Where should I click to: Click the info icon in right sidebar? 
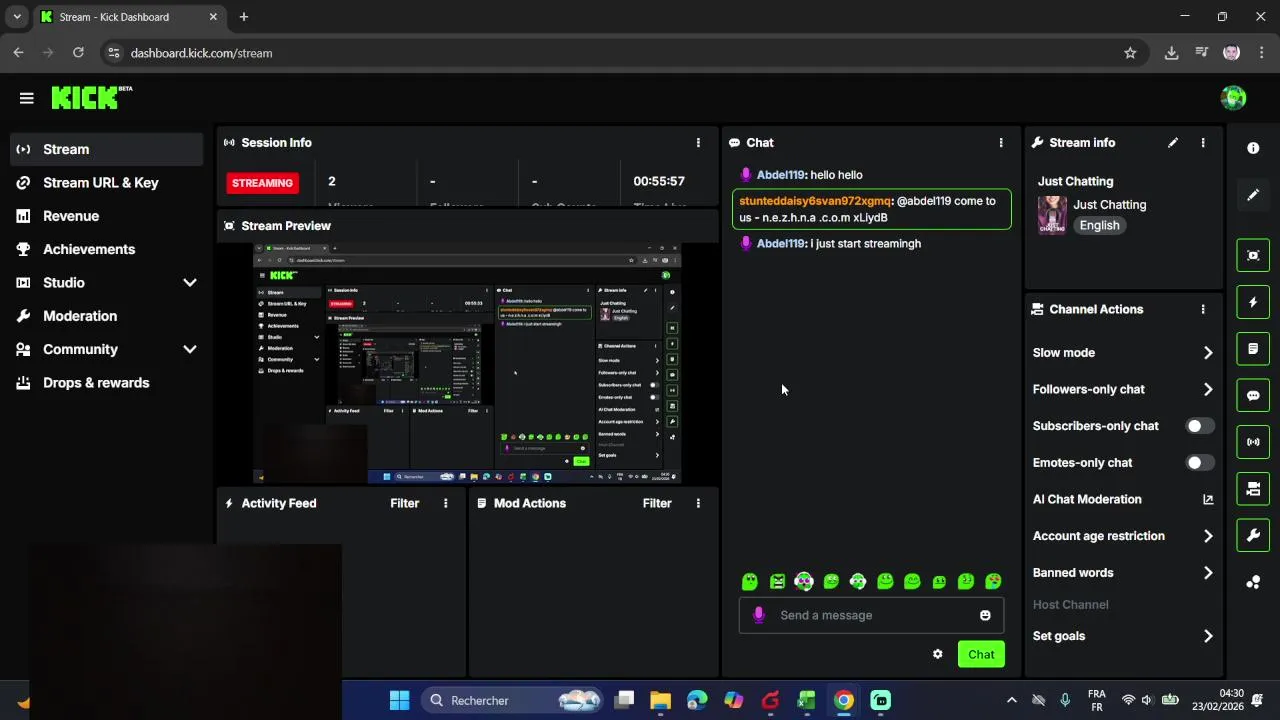(x=1253, y=148)
